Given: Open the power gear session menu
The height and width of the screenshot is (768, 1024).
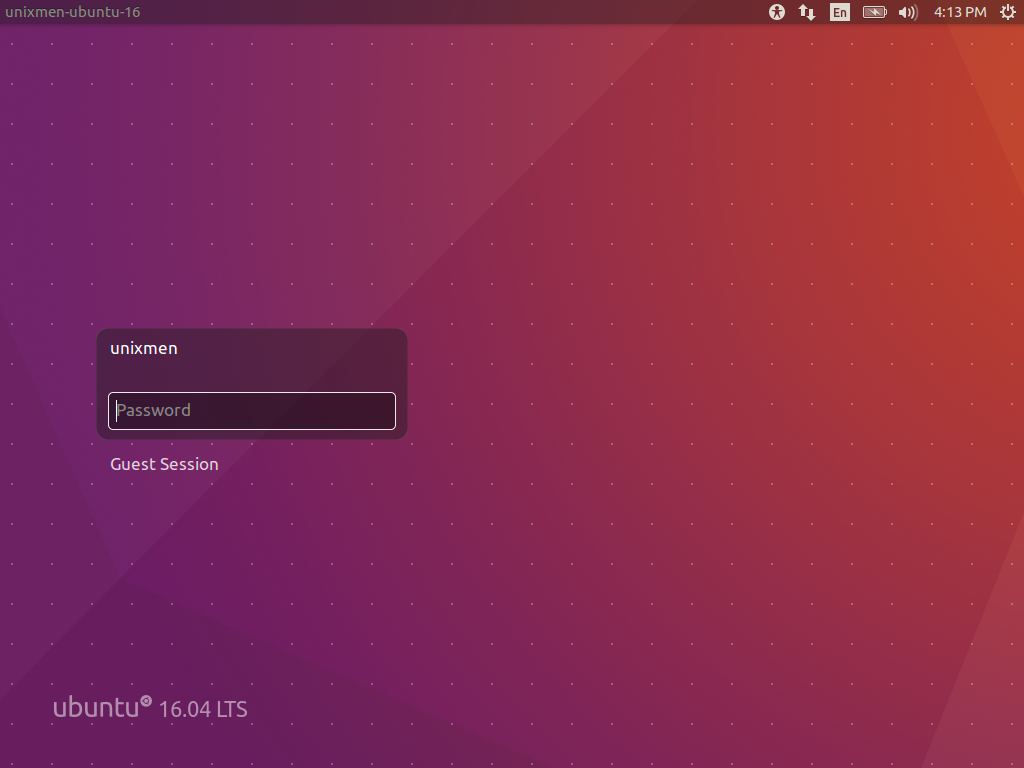Looking at the screenshot, I should click(x=1008, y=12).
